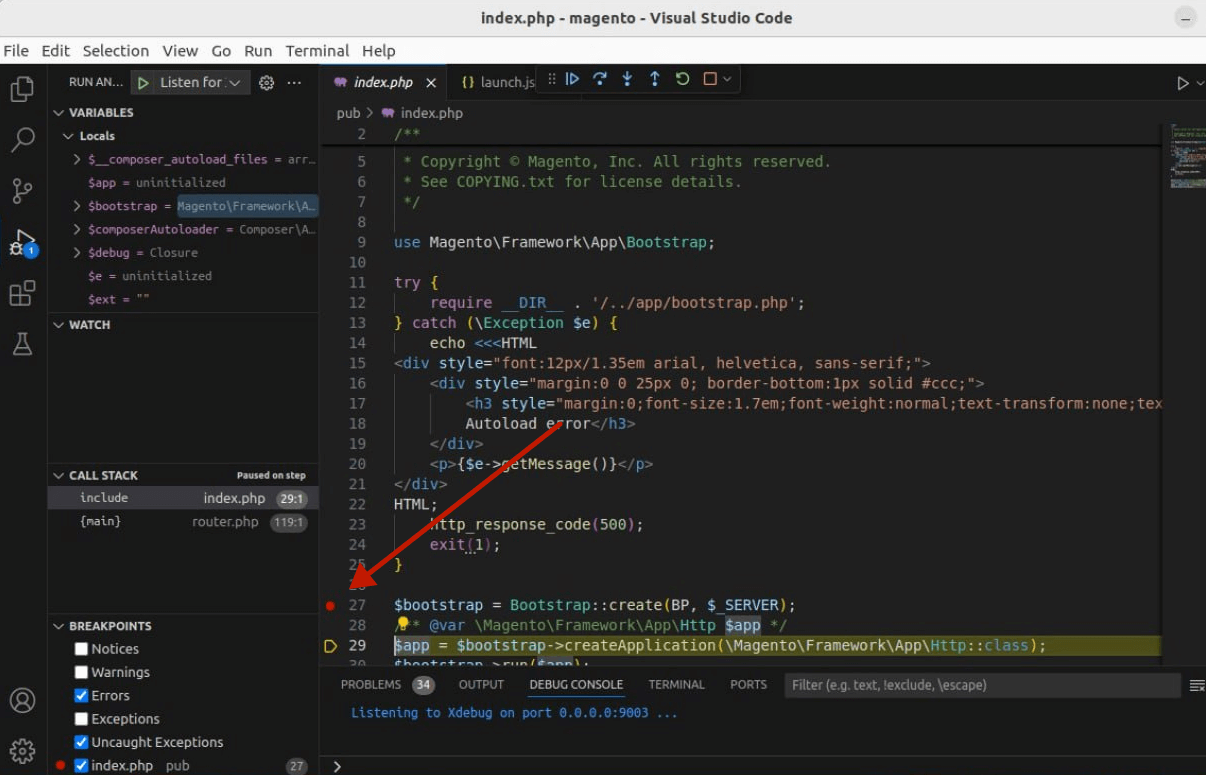Step Over in debug toolbar
This screenshot has height=775, width=1206.
tap(600, 79)
